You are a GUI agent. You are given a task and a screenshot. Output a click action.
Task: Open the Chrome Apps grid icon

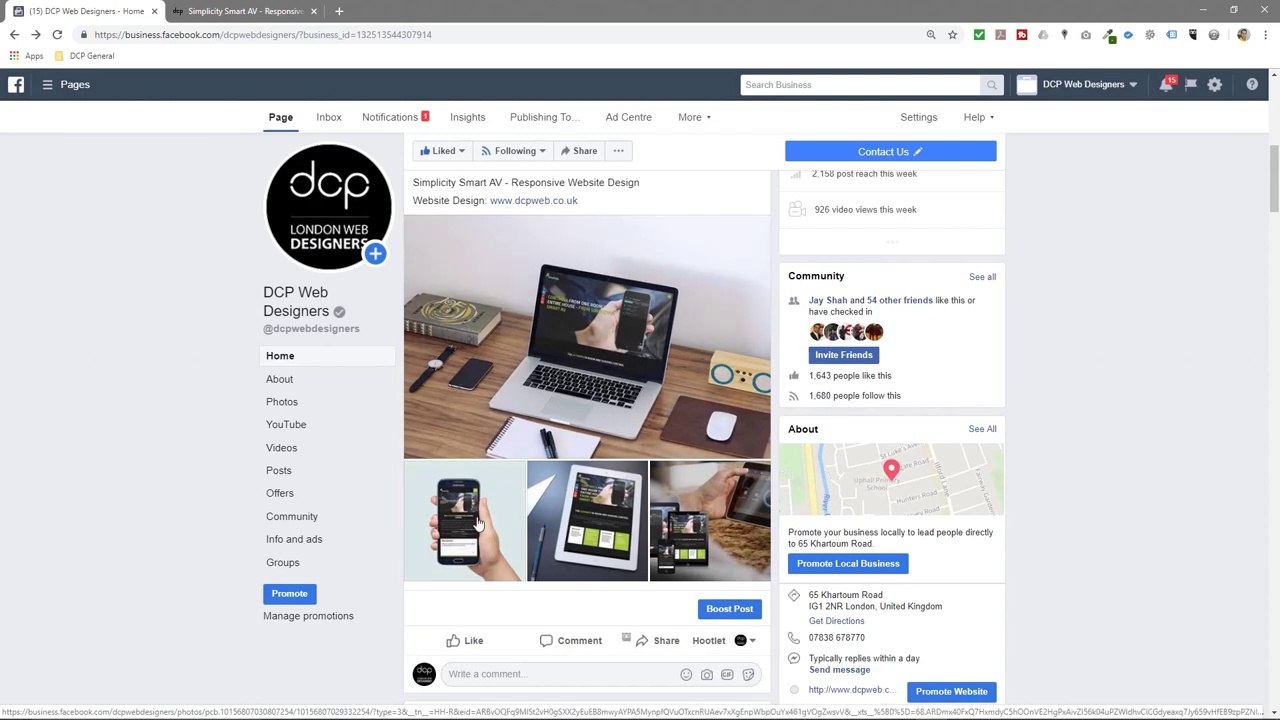pyautogui.click(x=14, y=56)
